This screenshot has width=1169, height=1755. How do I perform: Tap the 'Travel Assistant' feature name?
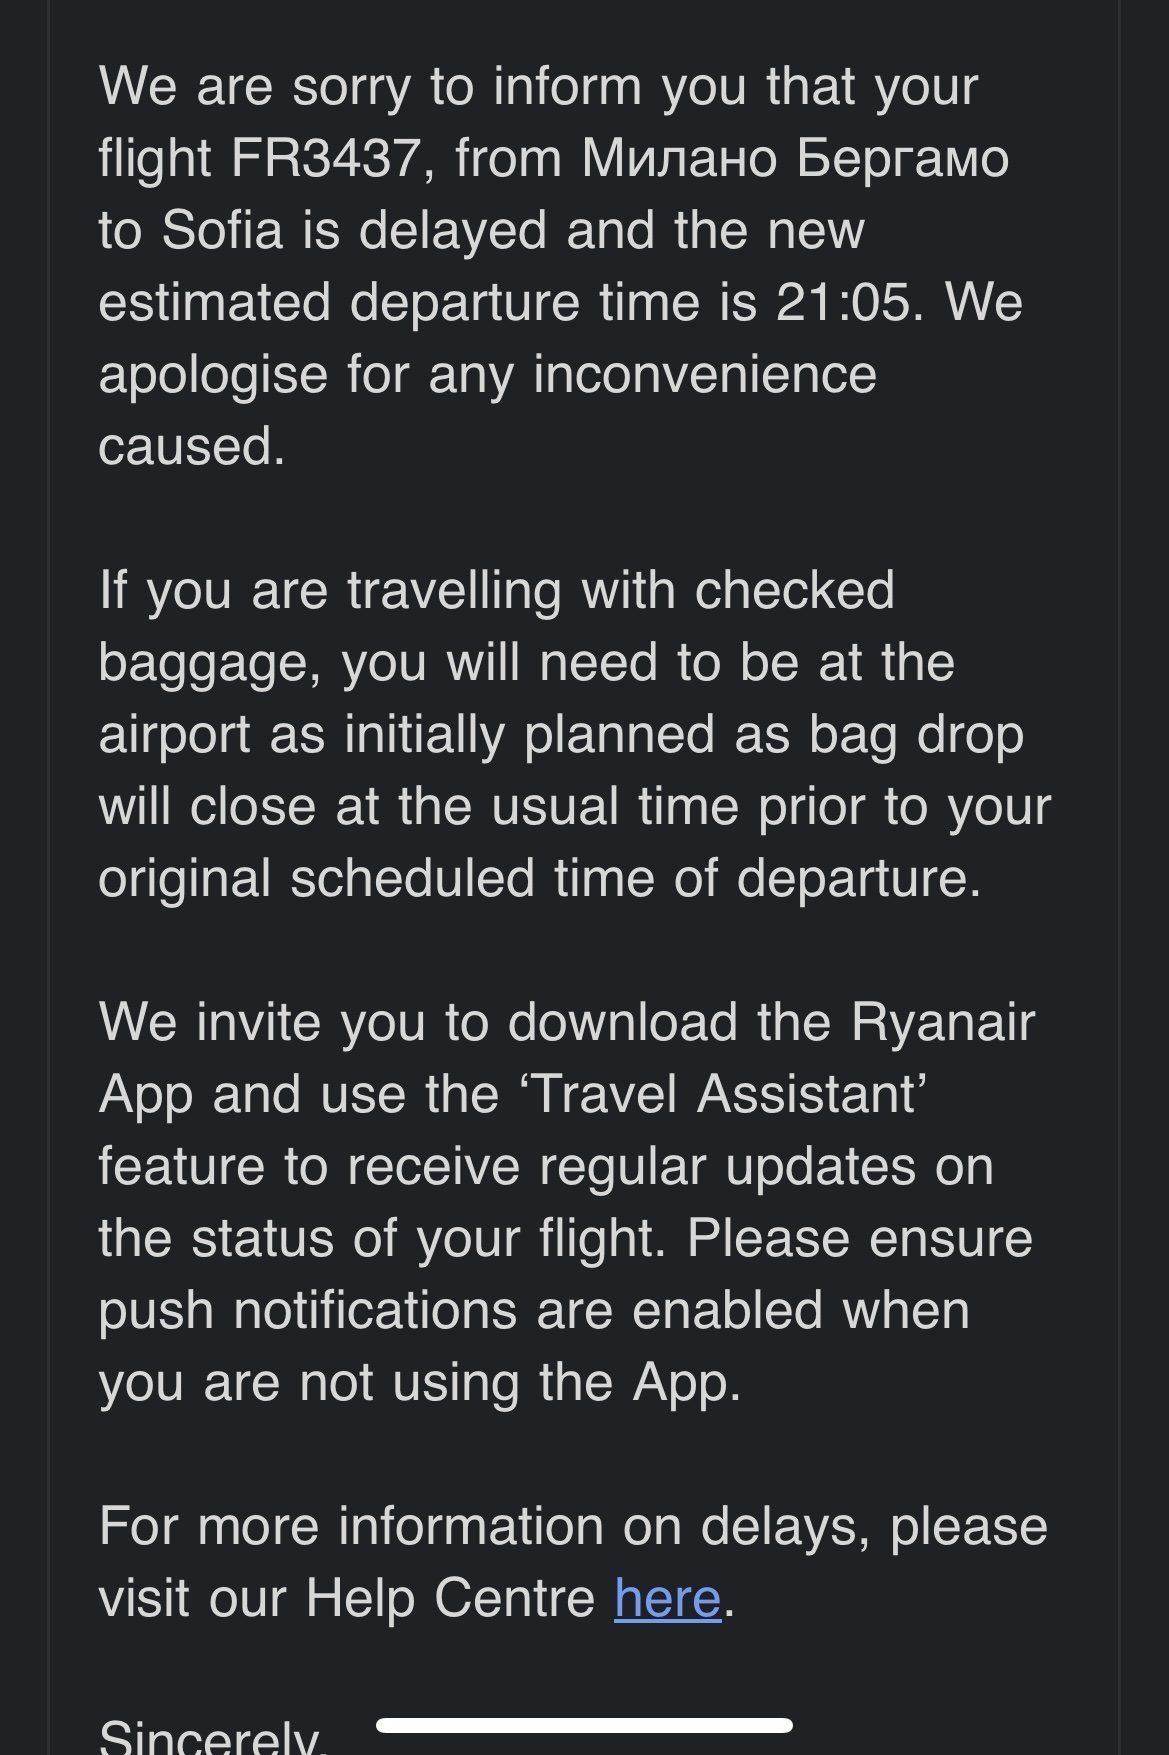[725, 1094]
